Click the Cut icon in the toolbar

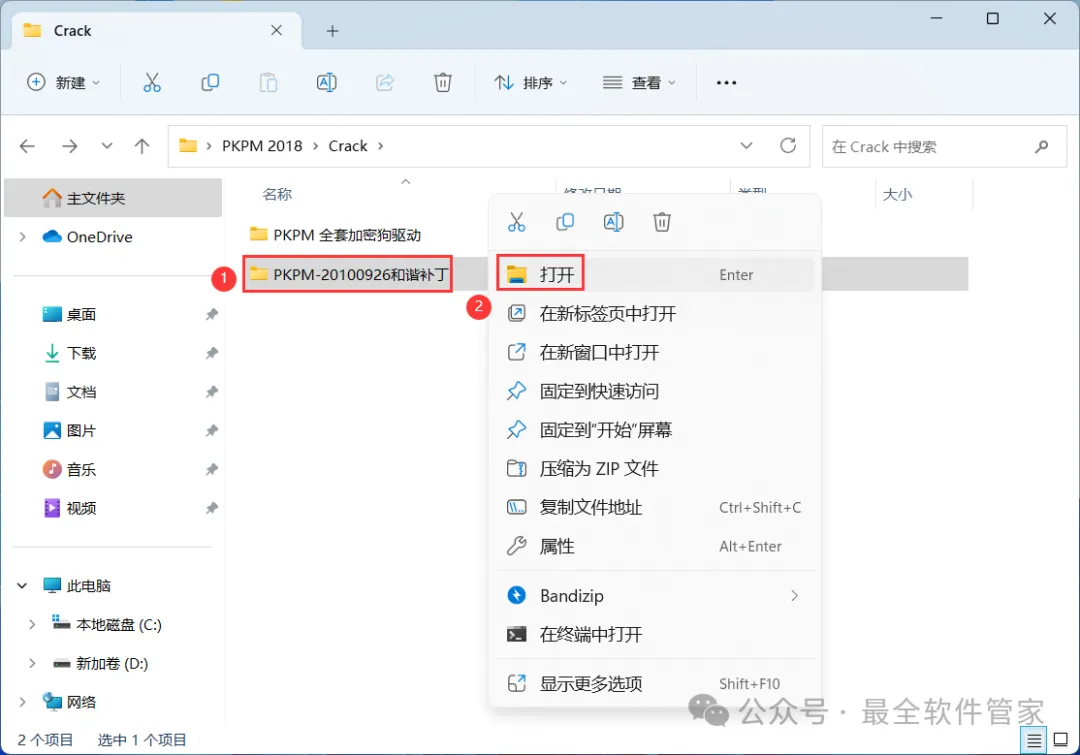coord(152,83)
